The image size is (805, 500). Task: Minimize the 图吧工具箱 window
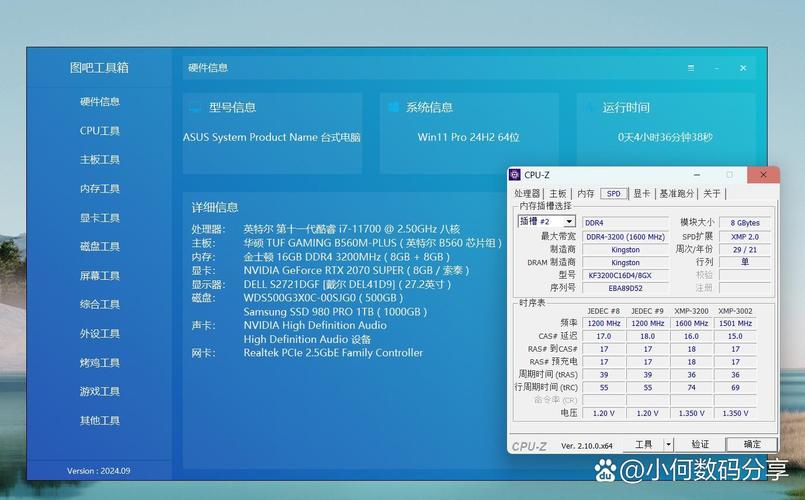(x=717, y=68)
